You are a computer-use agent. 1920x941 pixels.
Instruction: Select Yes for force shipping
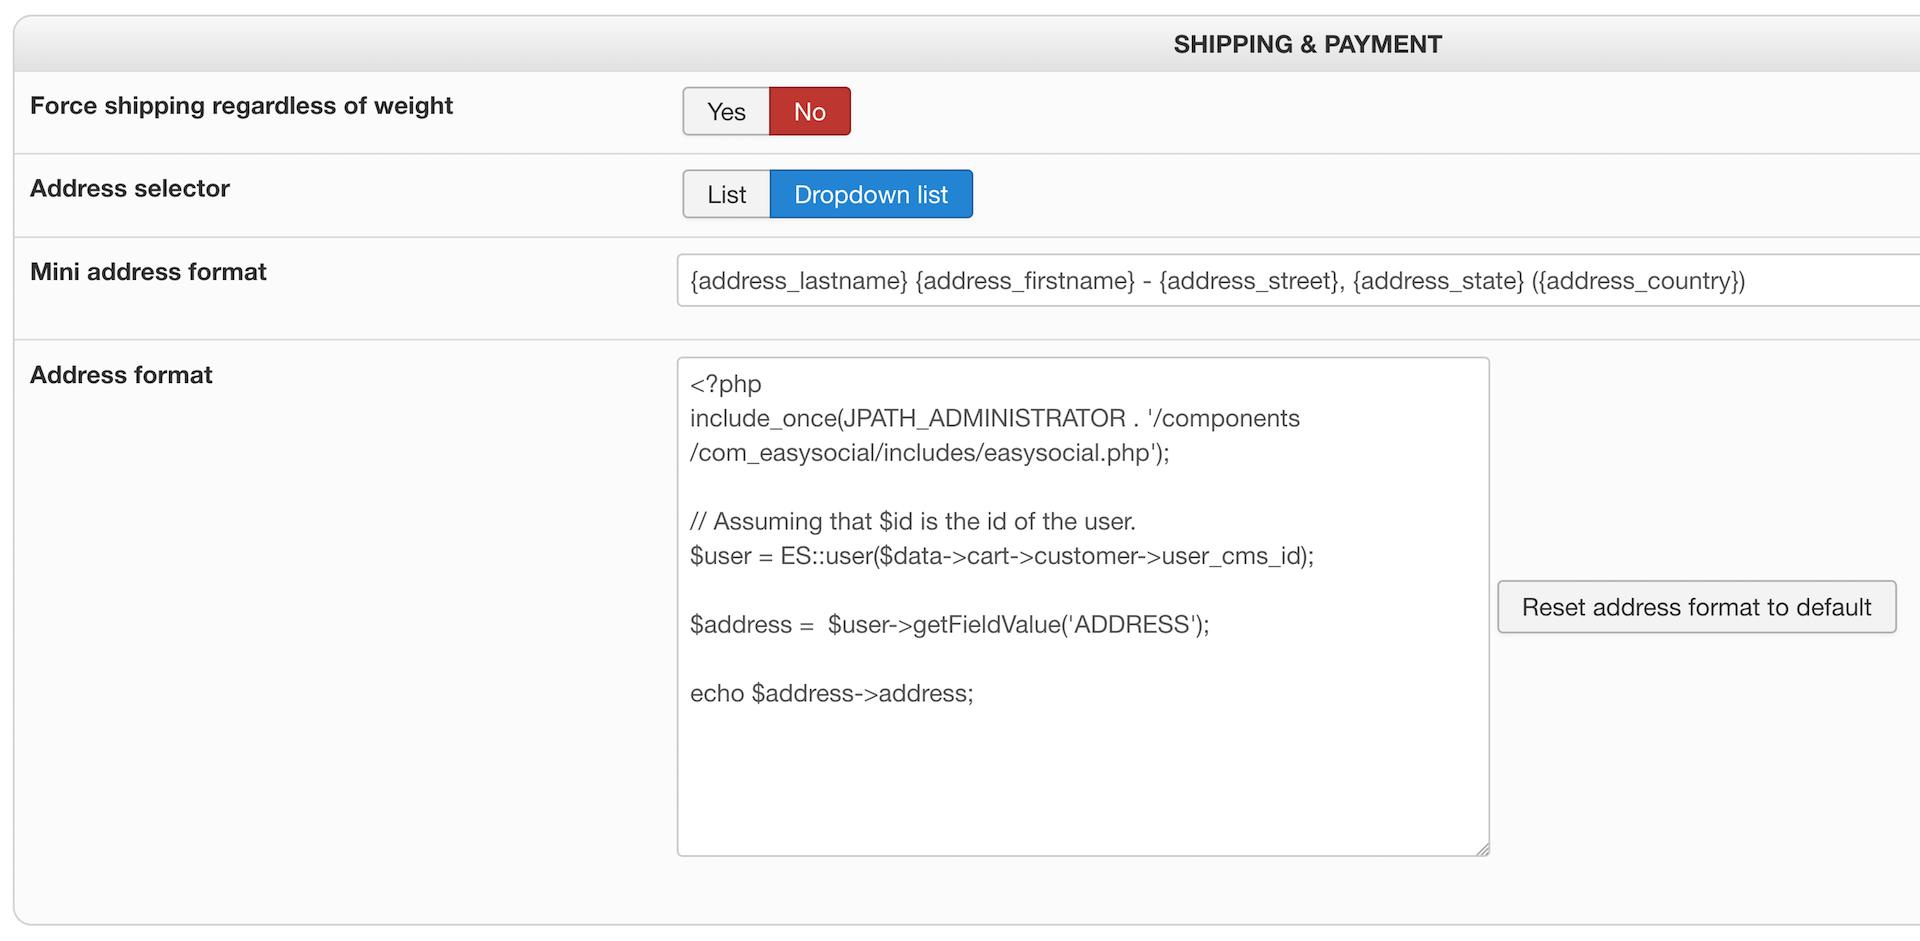[726, 112]
